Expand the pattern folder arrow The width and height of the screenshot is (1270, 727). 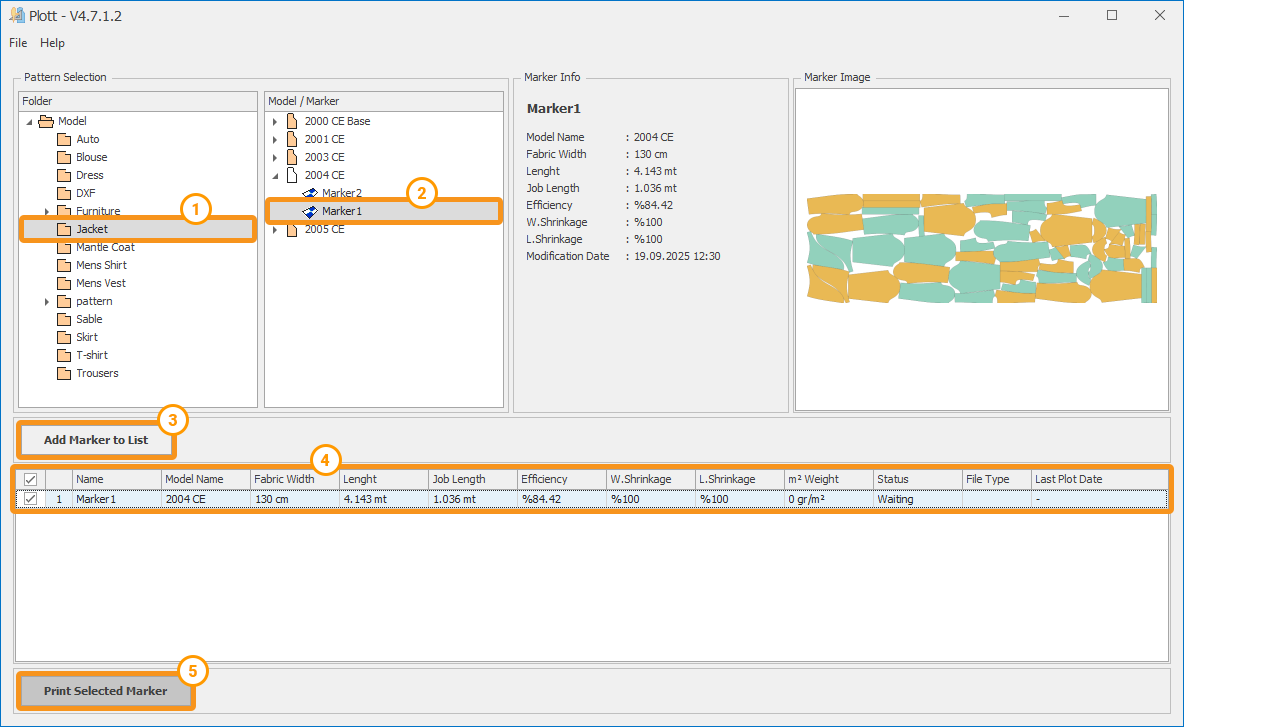46,301
